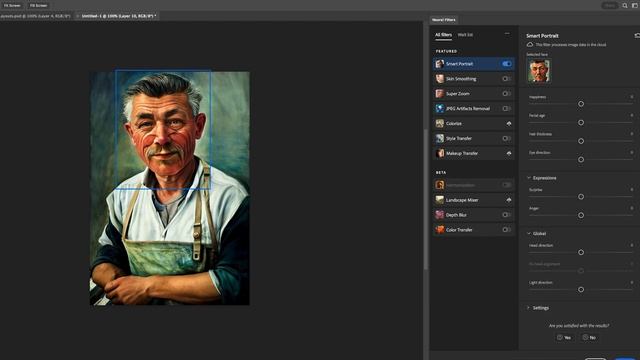The width and height of the screenshot is (640, 360).
Task: Collapse the Expressions section
Action: [529, 178]
